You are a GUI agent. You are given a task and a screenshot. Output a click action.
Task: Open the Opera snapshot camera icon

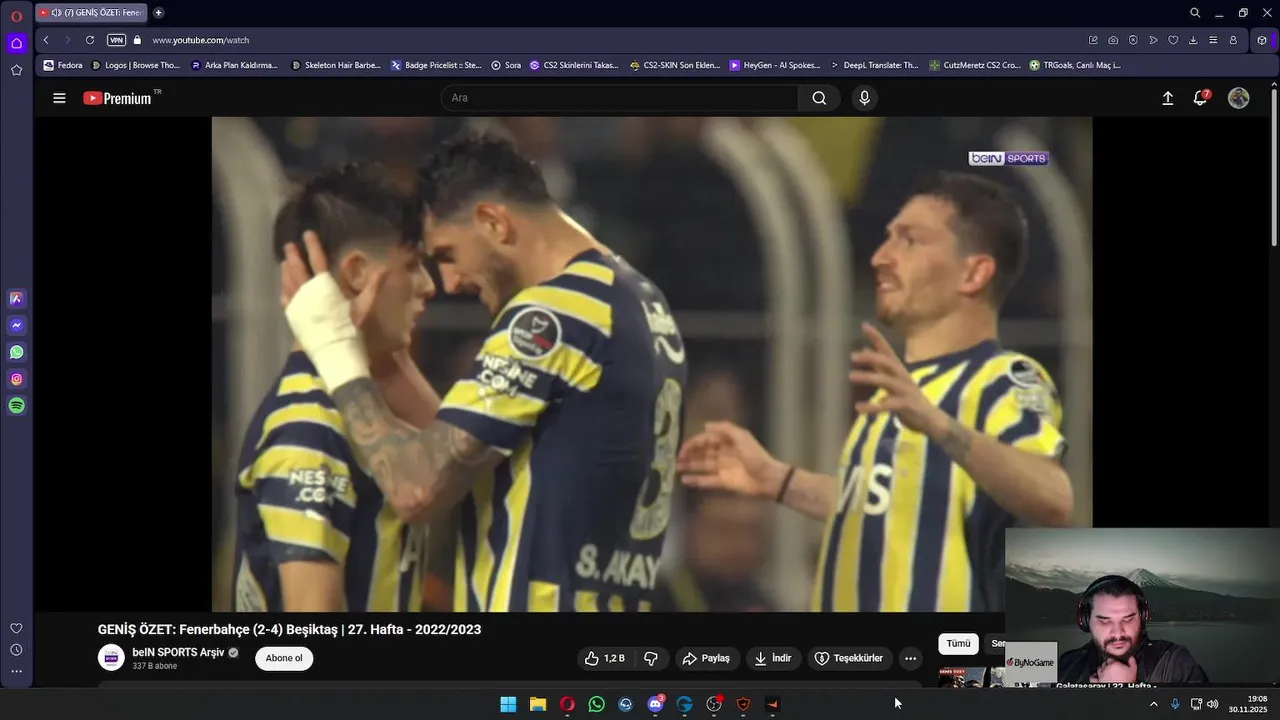click(x=1113, y=40)
